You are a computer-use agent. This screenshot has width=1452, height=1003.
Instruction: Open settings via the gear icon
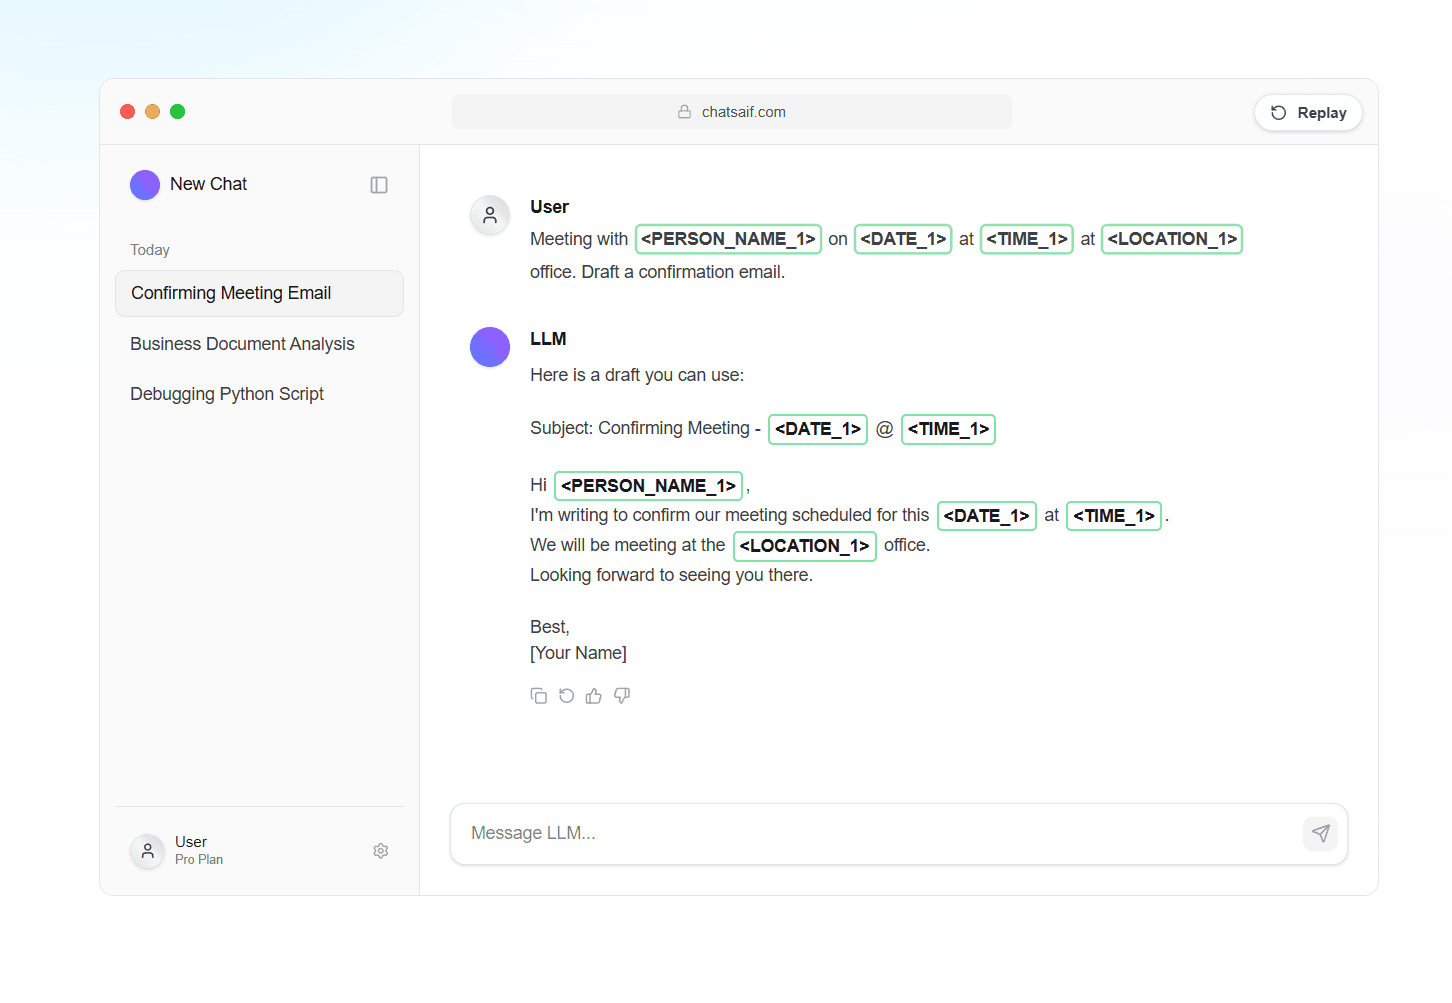(380, 850)
